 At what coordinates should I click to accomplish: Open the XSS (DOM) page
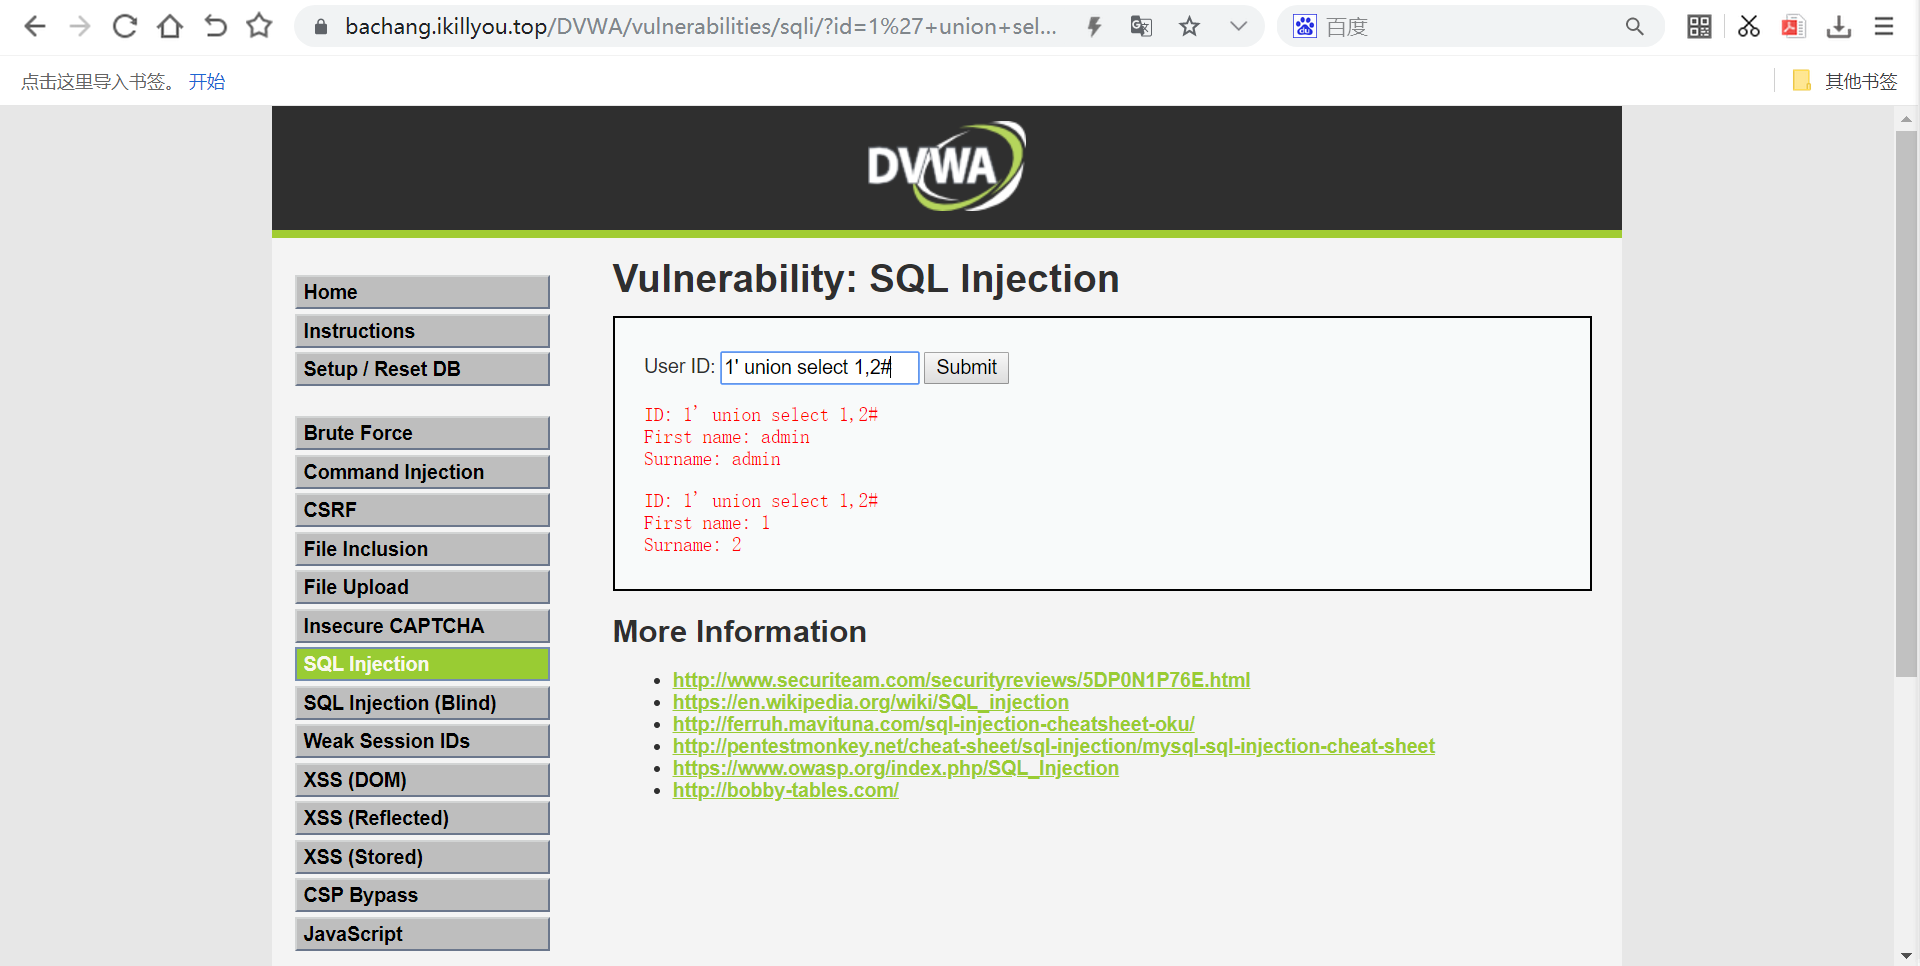coord(422,780)
